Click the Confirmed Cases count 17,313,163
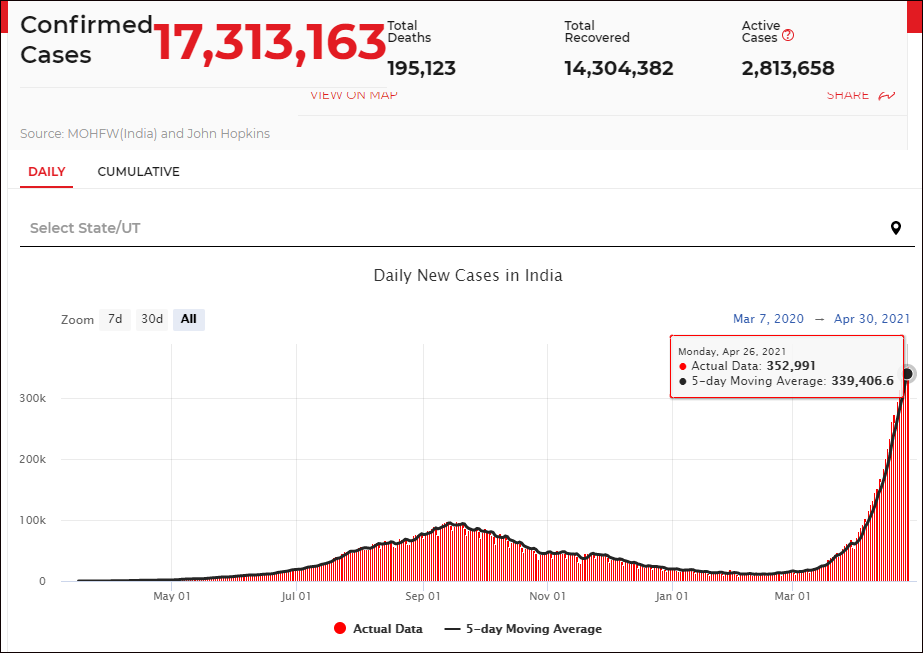 tap(270, 42)
